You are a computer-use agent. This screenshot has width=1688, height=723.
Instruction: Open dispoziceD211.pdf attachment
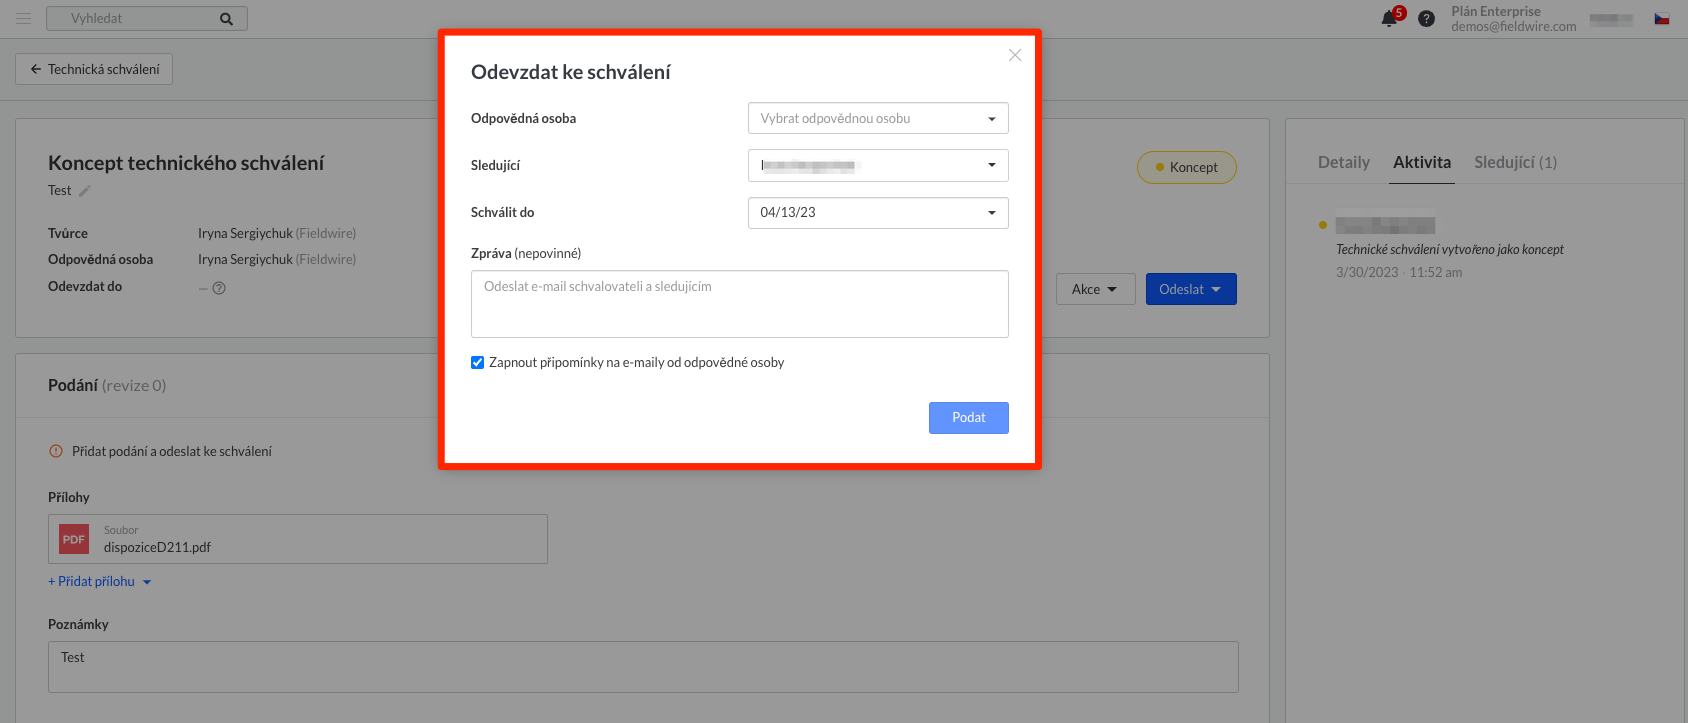click(298, 539)
